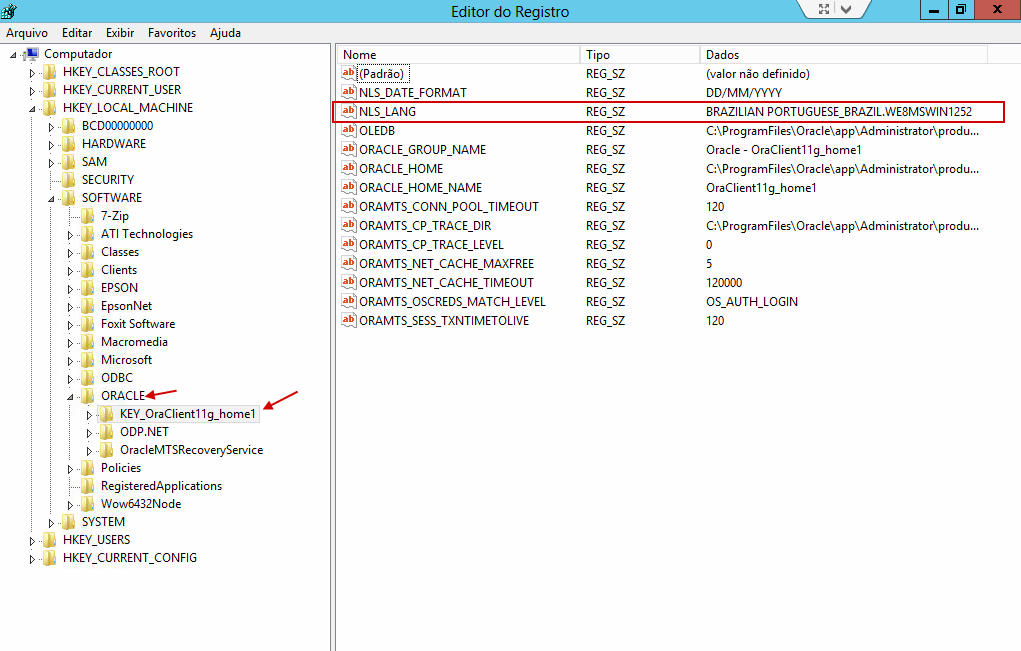This screenshot has height=651, width=1021.
Task: Click the string value icon of ORACLE_GROUP_NAME
Action: coord(349,148)
